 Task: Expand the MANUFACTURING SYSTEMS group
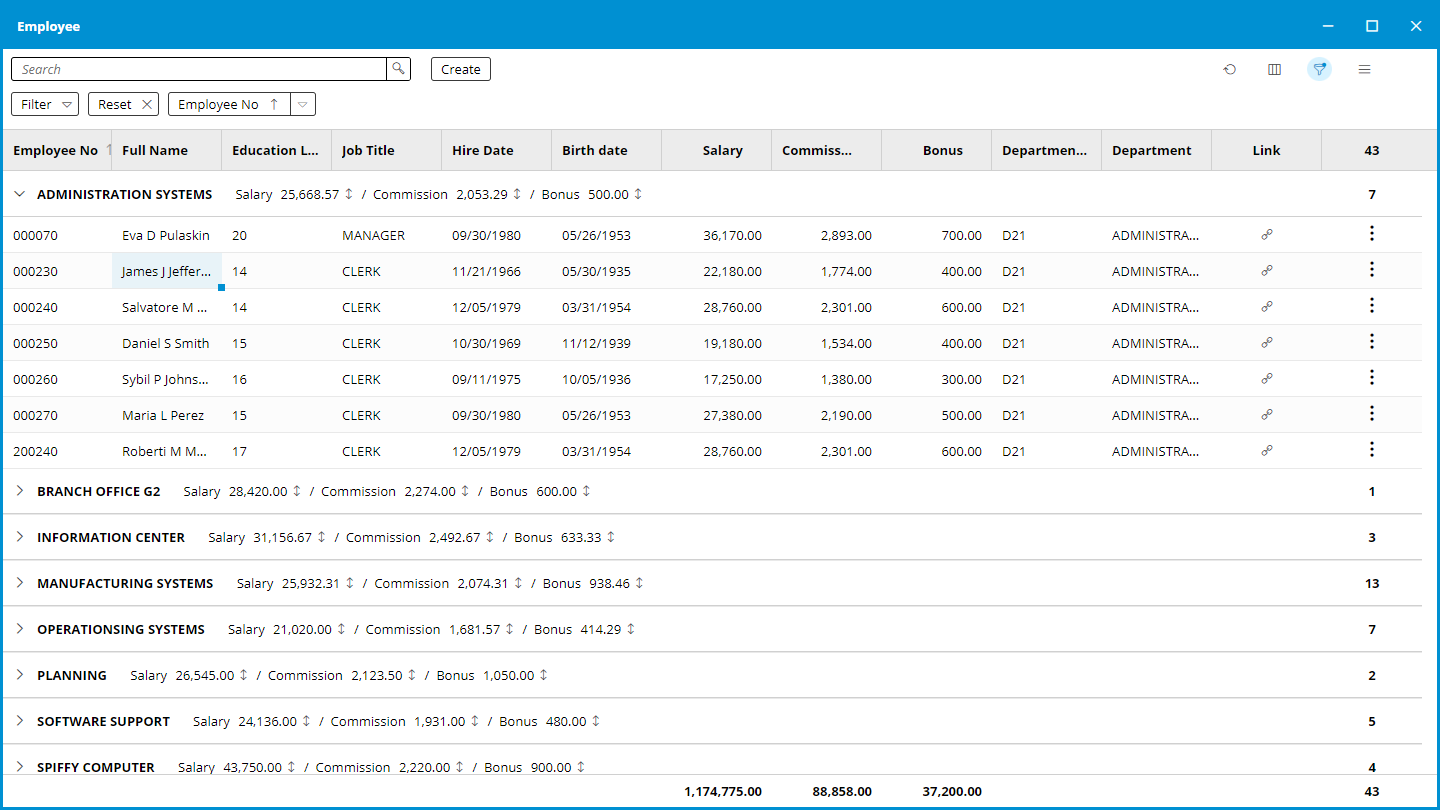(x=19, y=583)
